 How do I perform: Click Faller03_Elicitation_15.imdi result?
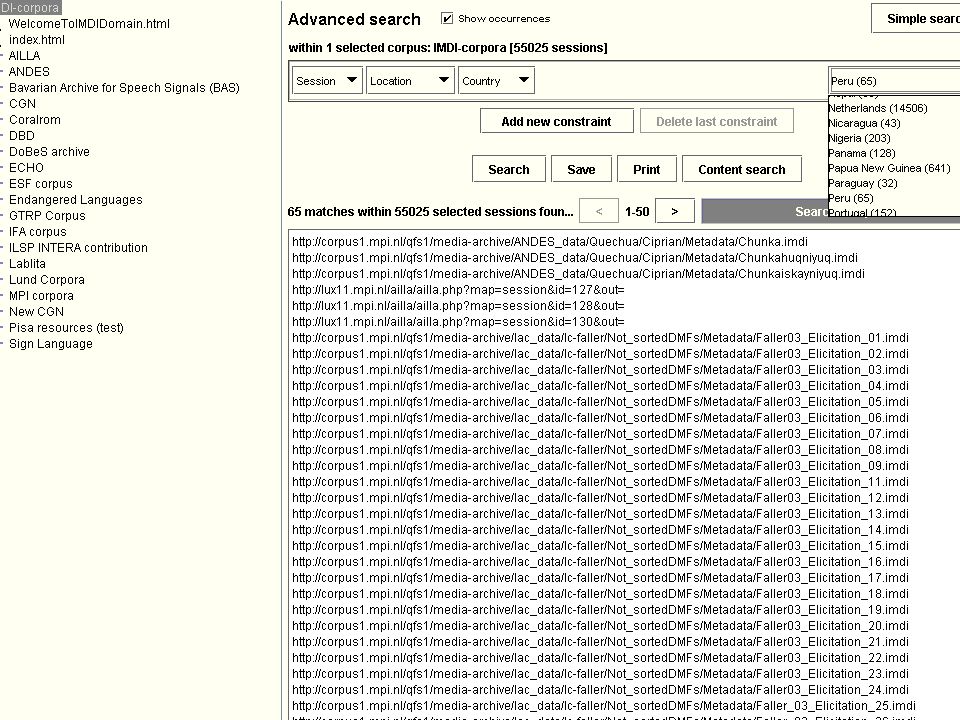[601, 546]
